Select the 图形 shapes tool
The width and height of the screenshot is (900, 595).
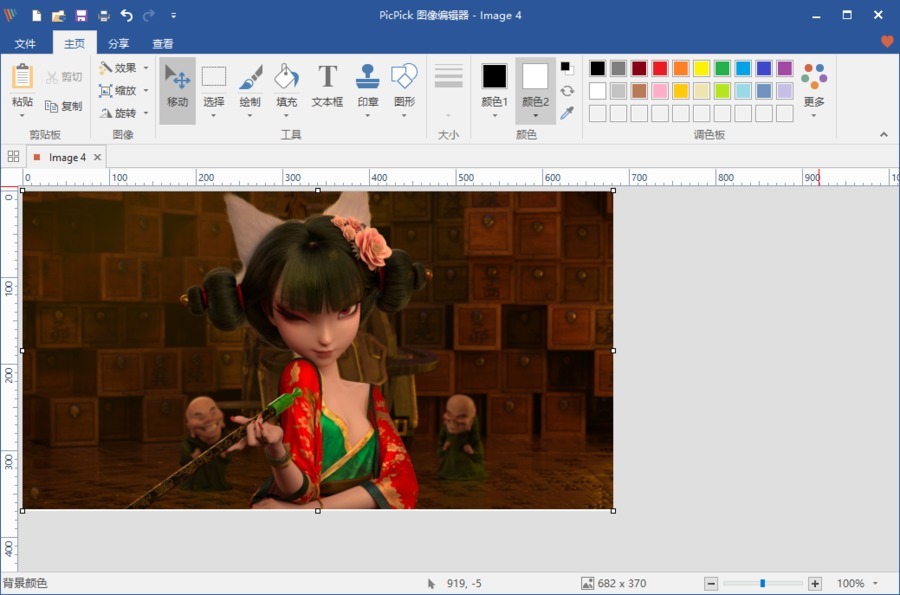(404, 86)
